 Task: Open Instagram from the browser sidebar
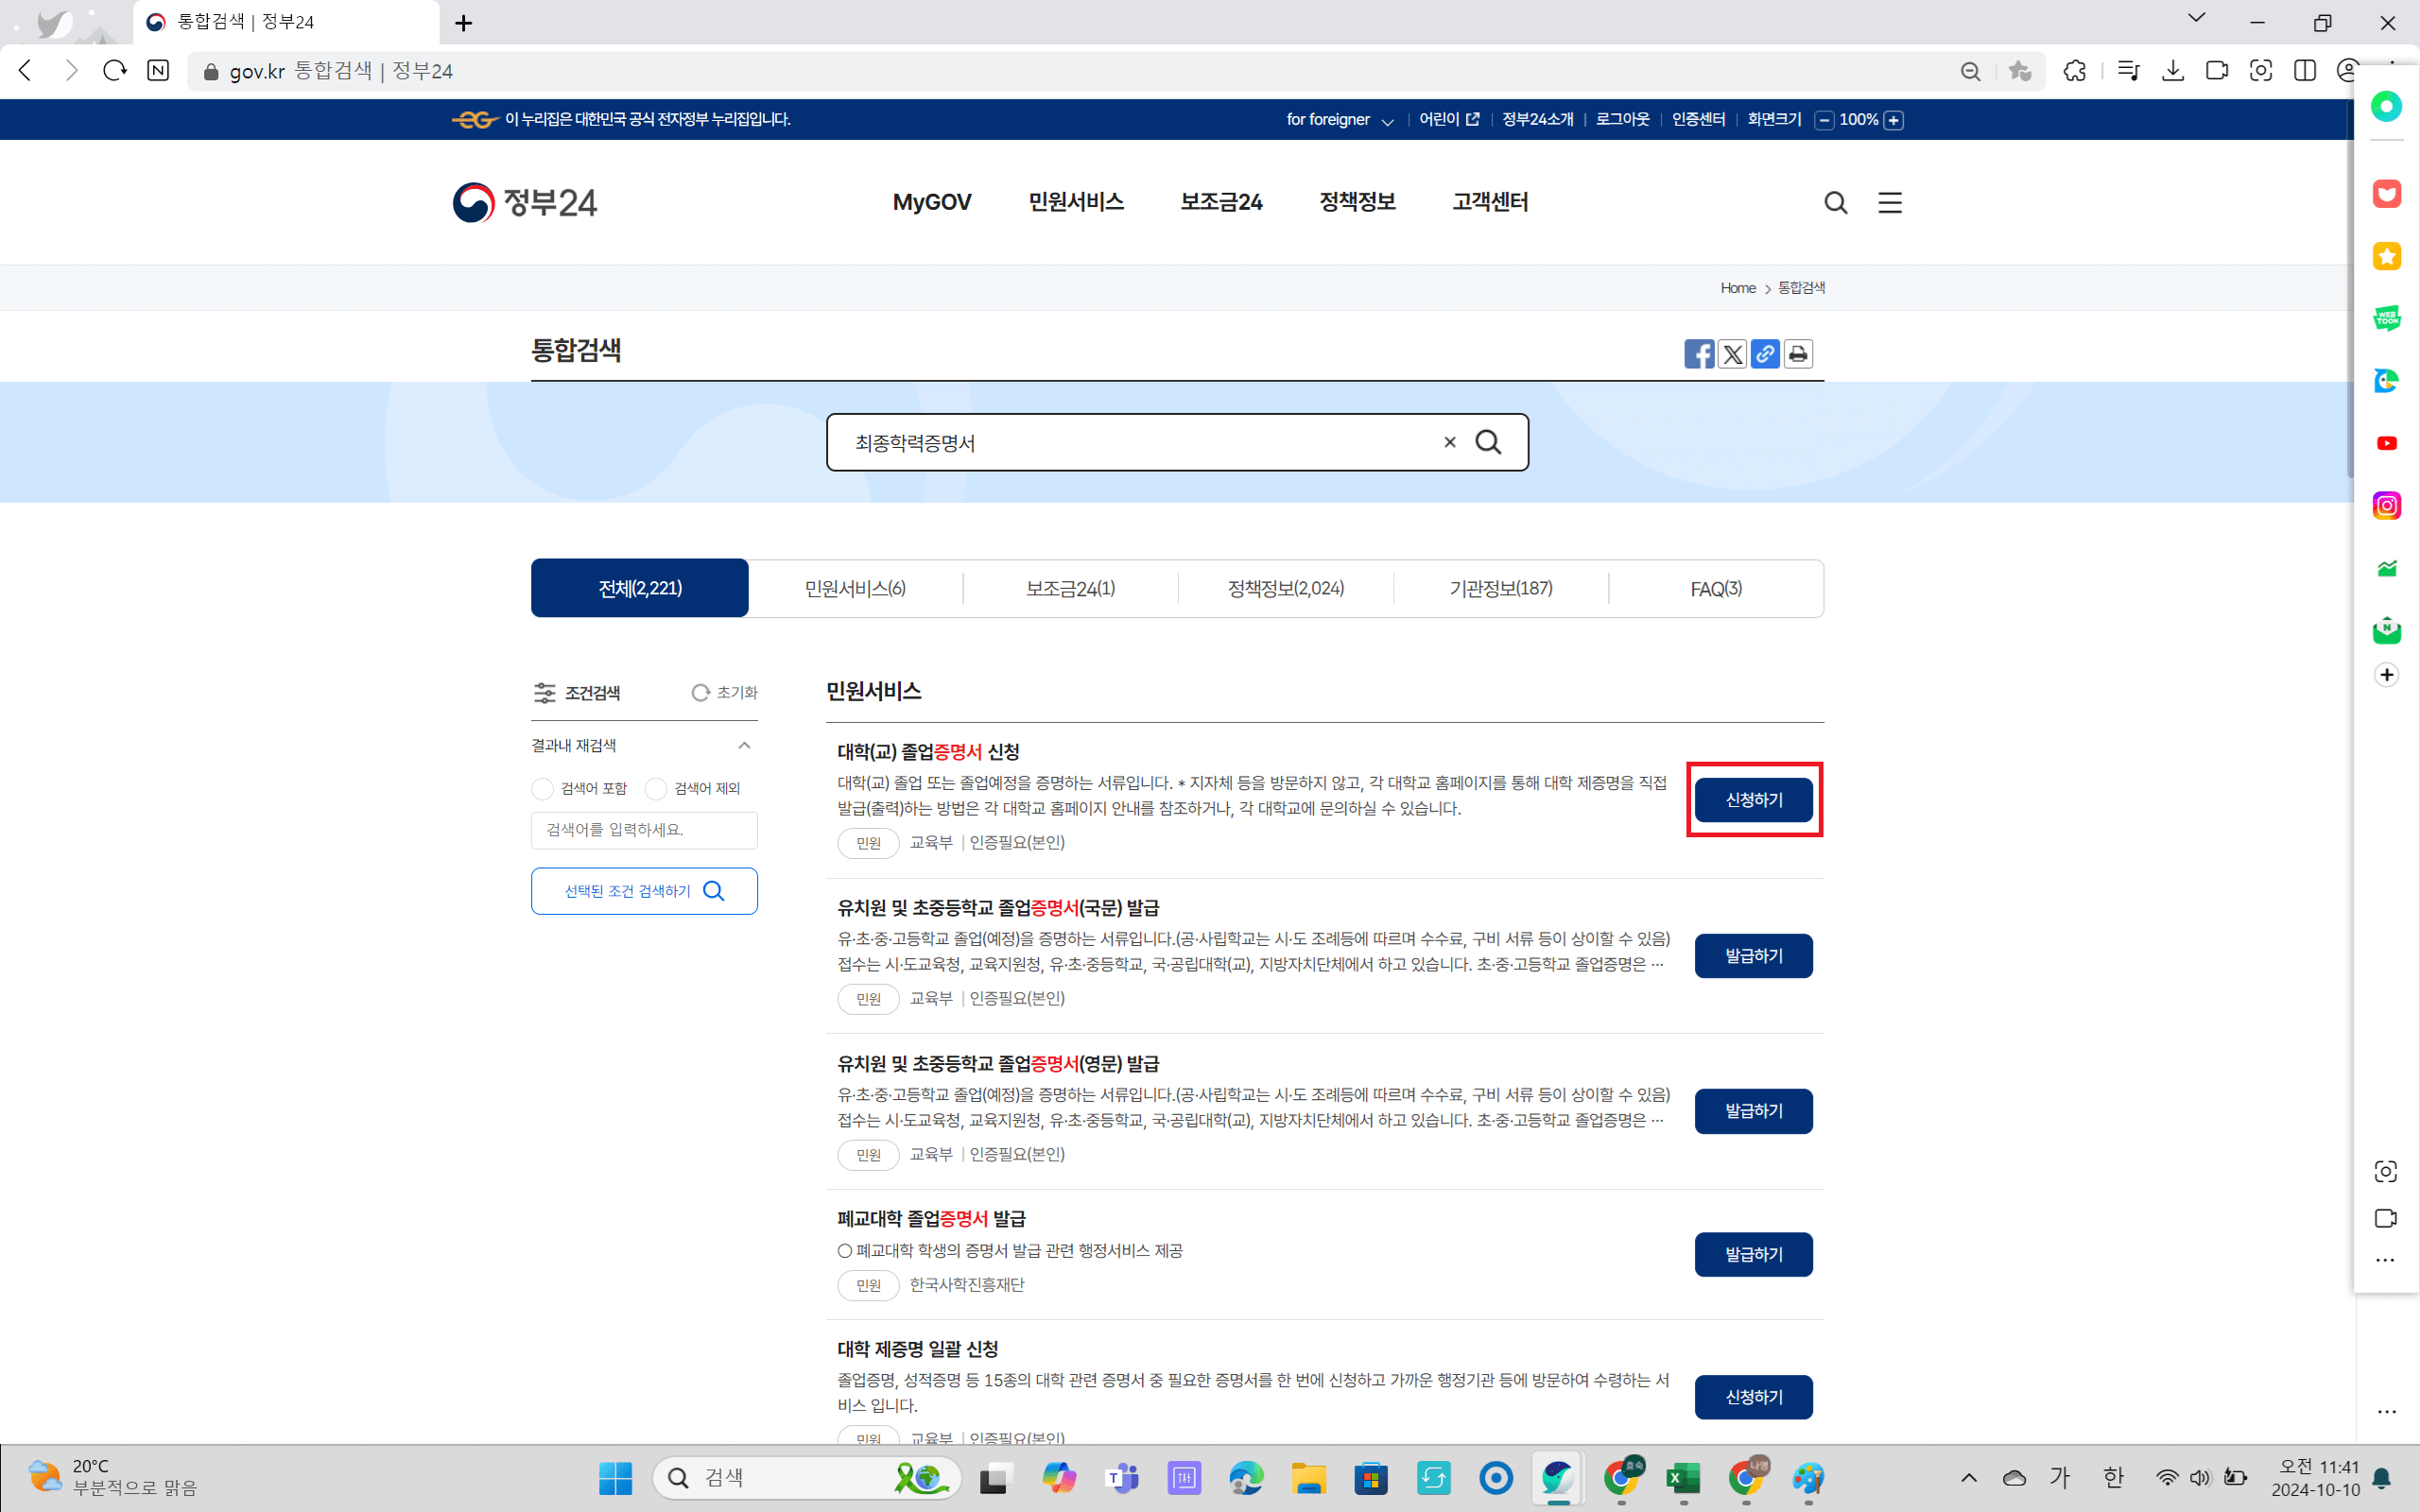point(2388,505)
